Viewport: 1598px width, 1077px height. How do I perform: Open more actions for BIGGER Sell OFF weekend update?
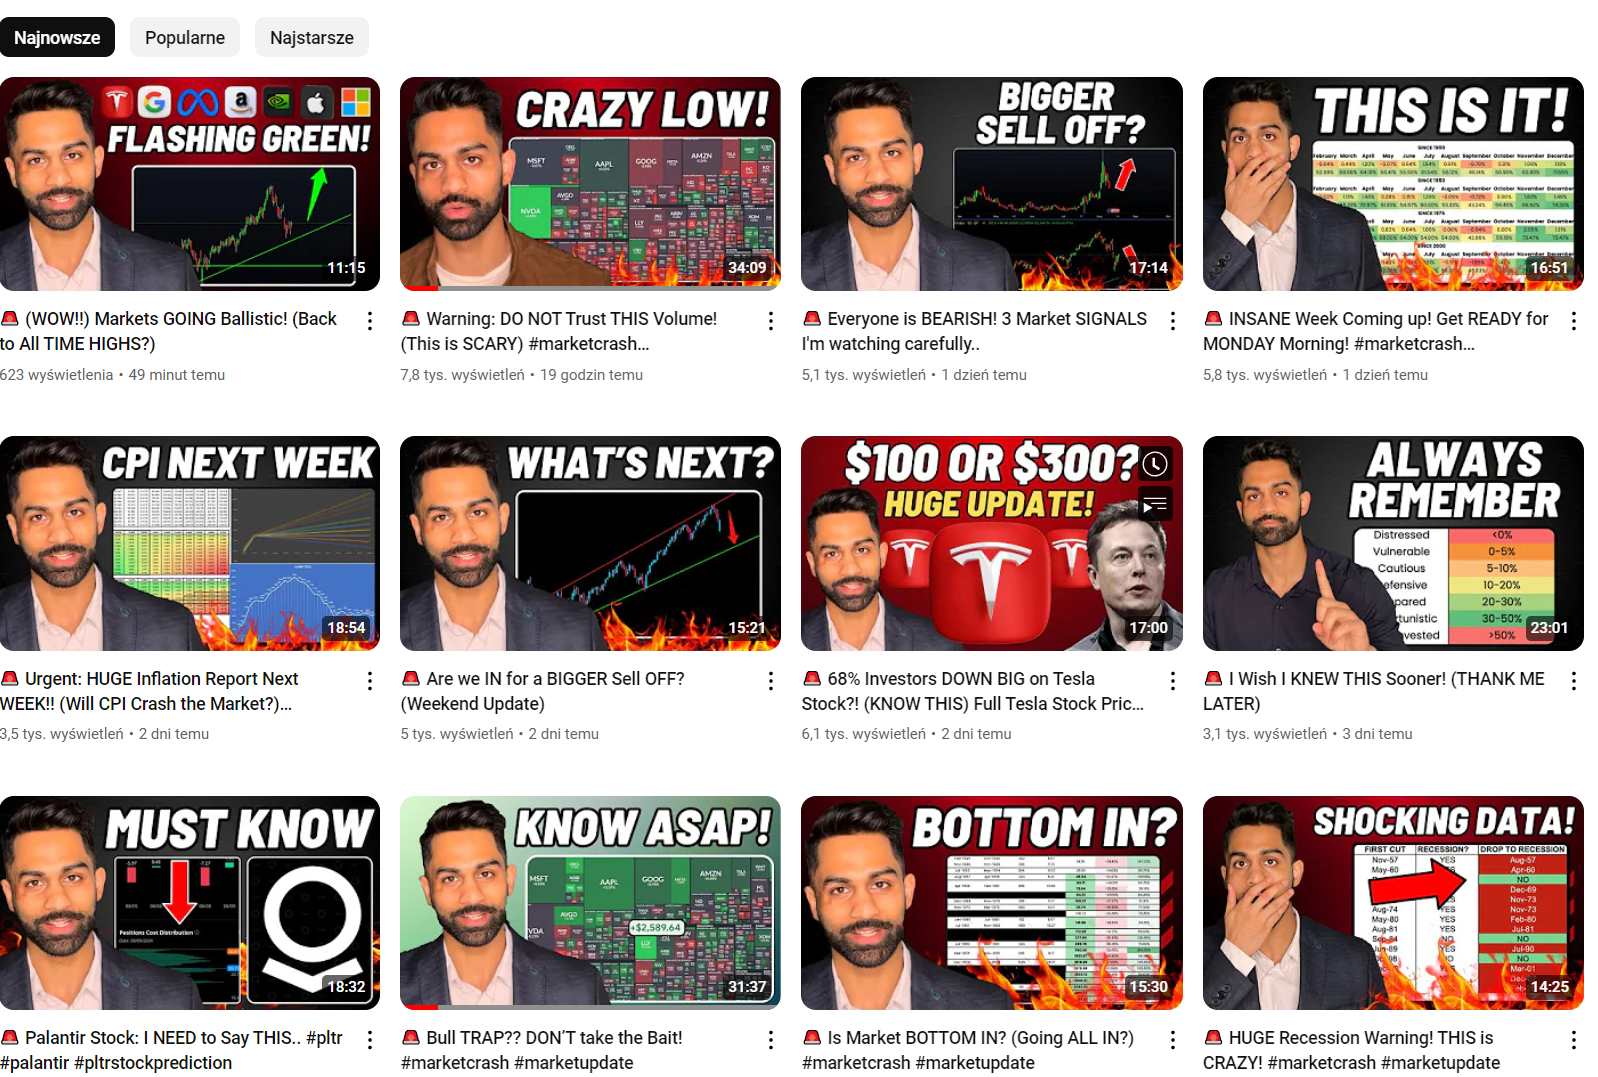point(771,681)
